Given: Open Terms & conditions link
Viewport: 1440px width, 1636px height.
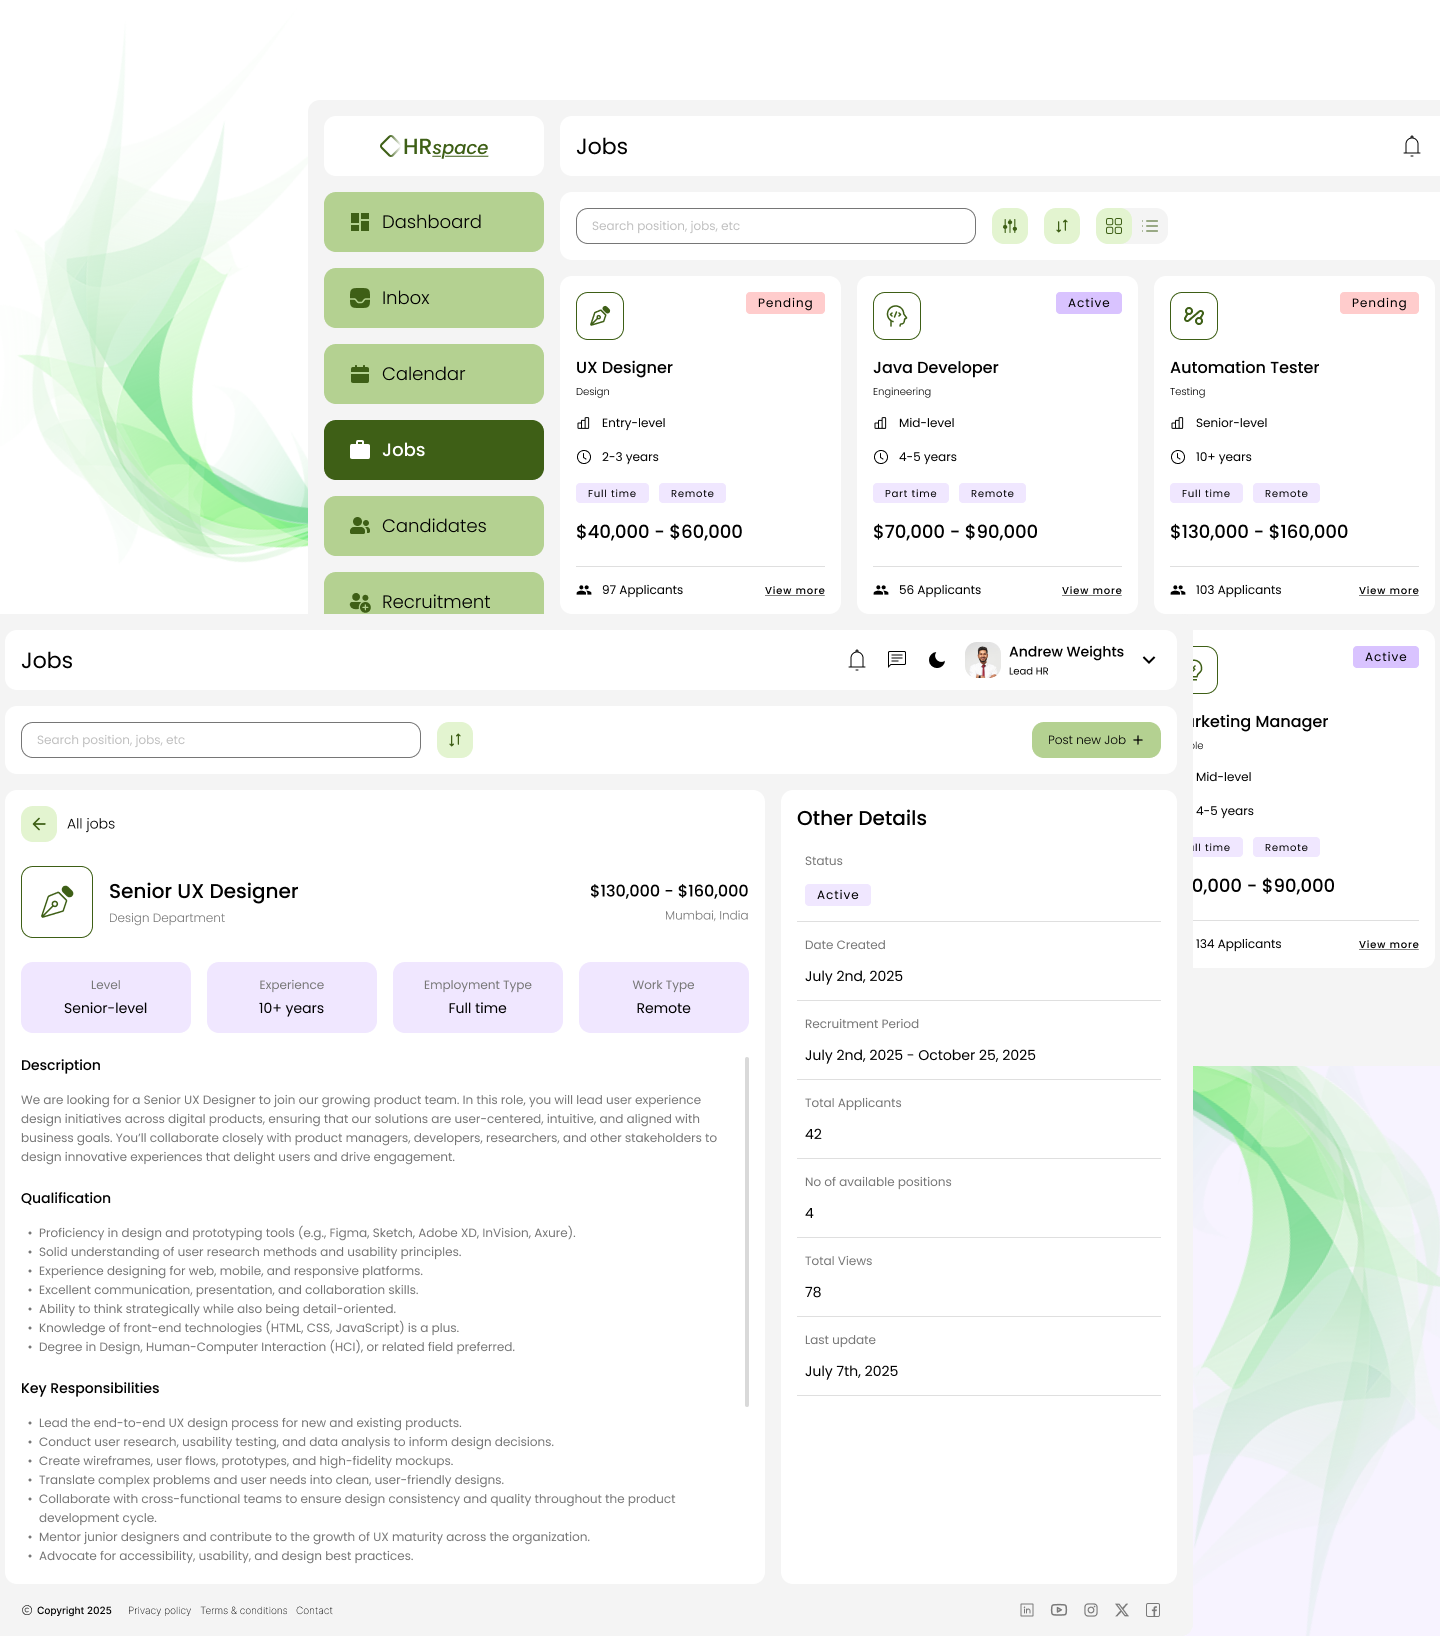Looking at the screenshot, I should 244,1610.
